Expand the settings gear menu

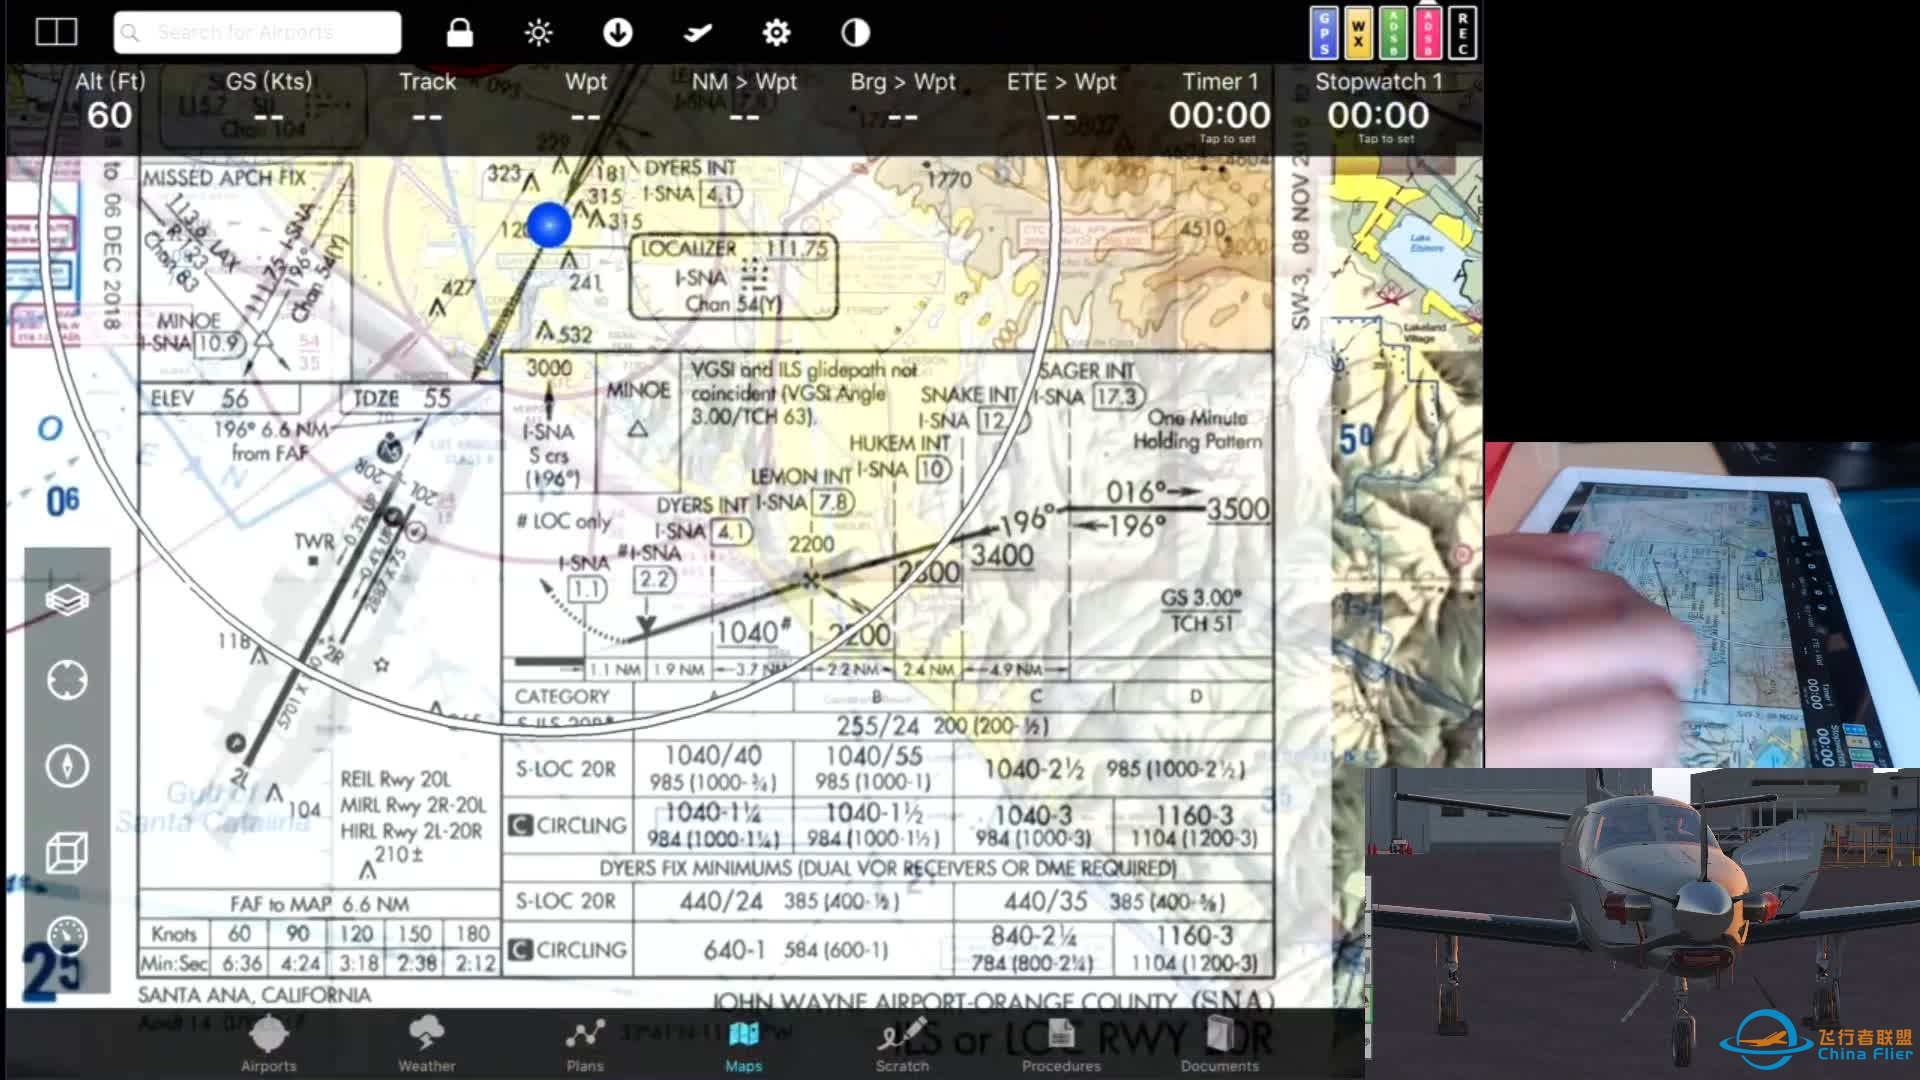(x=777, y=33)
